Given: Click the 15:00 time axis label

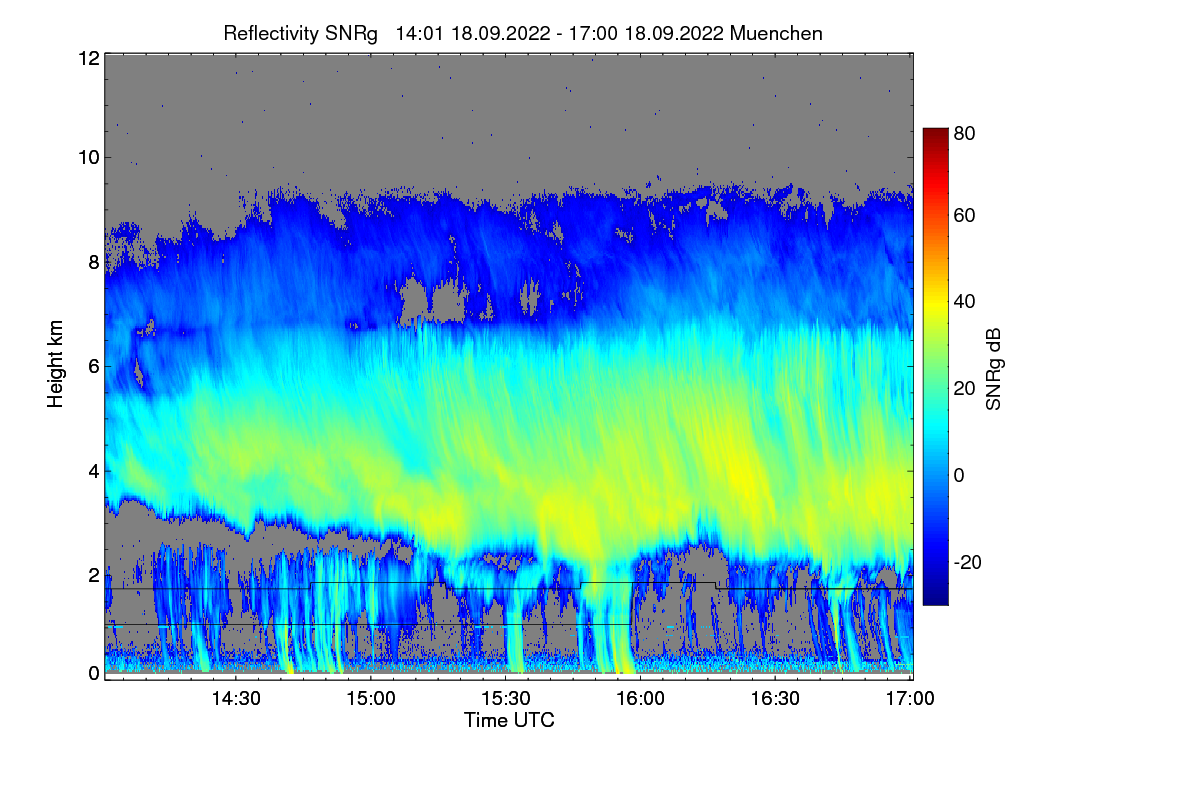Looking at the screenshot, I should (371, 698).
